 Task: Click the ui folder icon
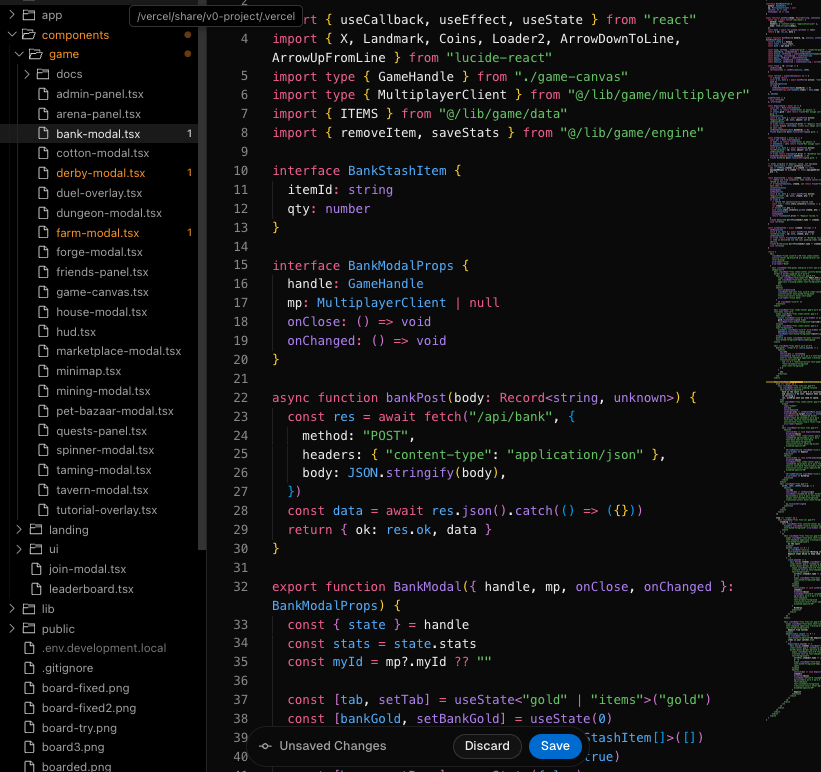[36, 549]
